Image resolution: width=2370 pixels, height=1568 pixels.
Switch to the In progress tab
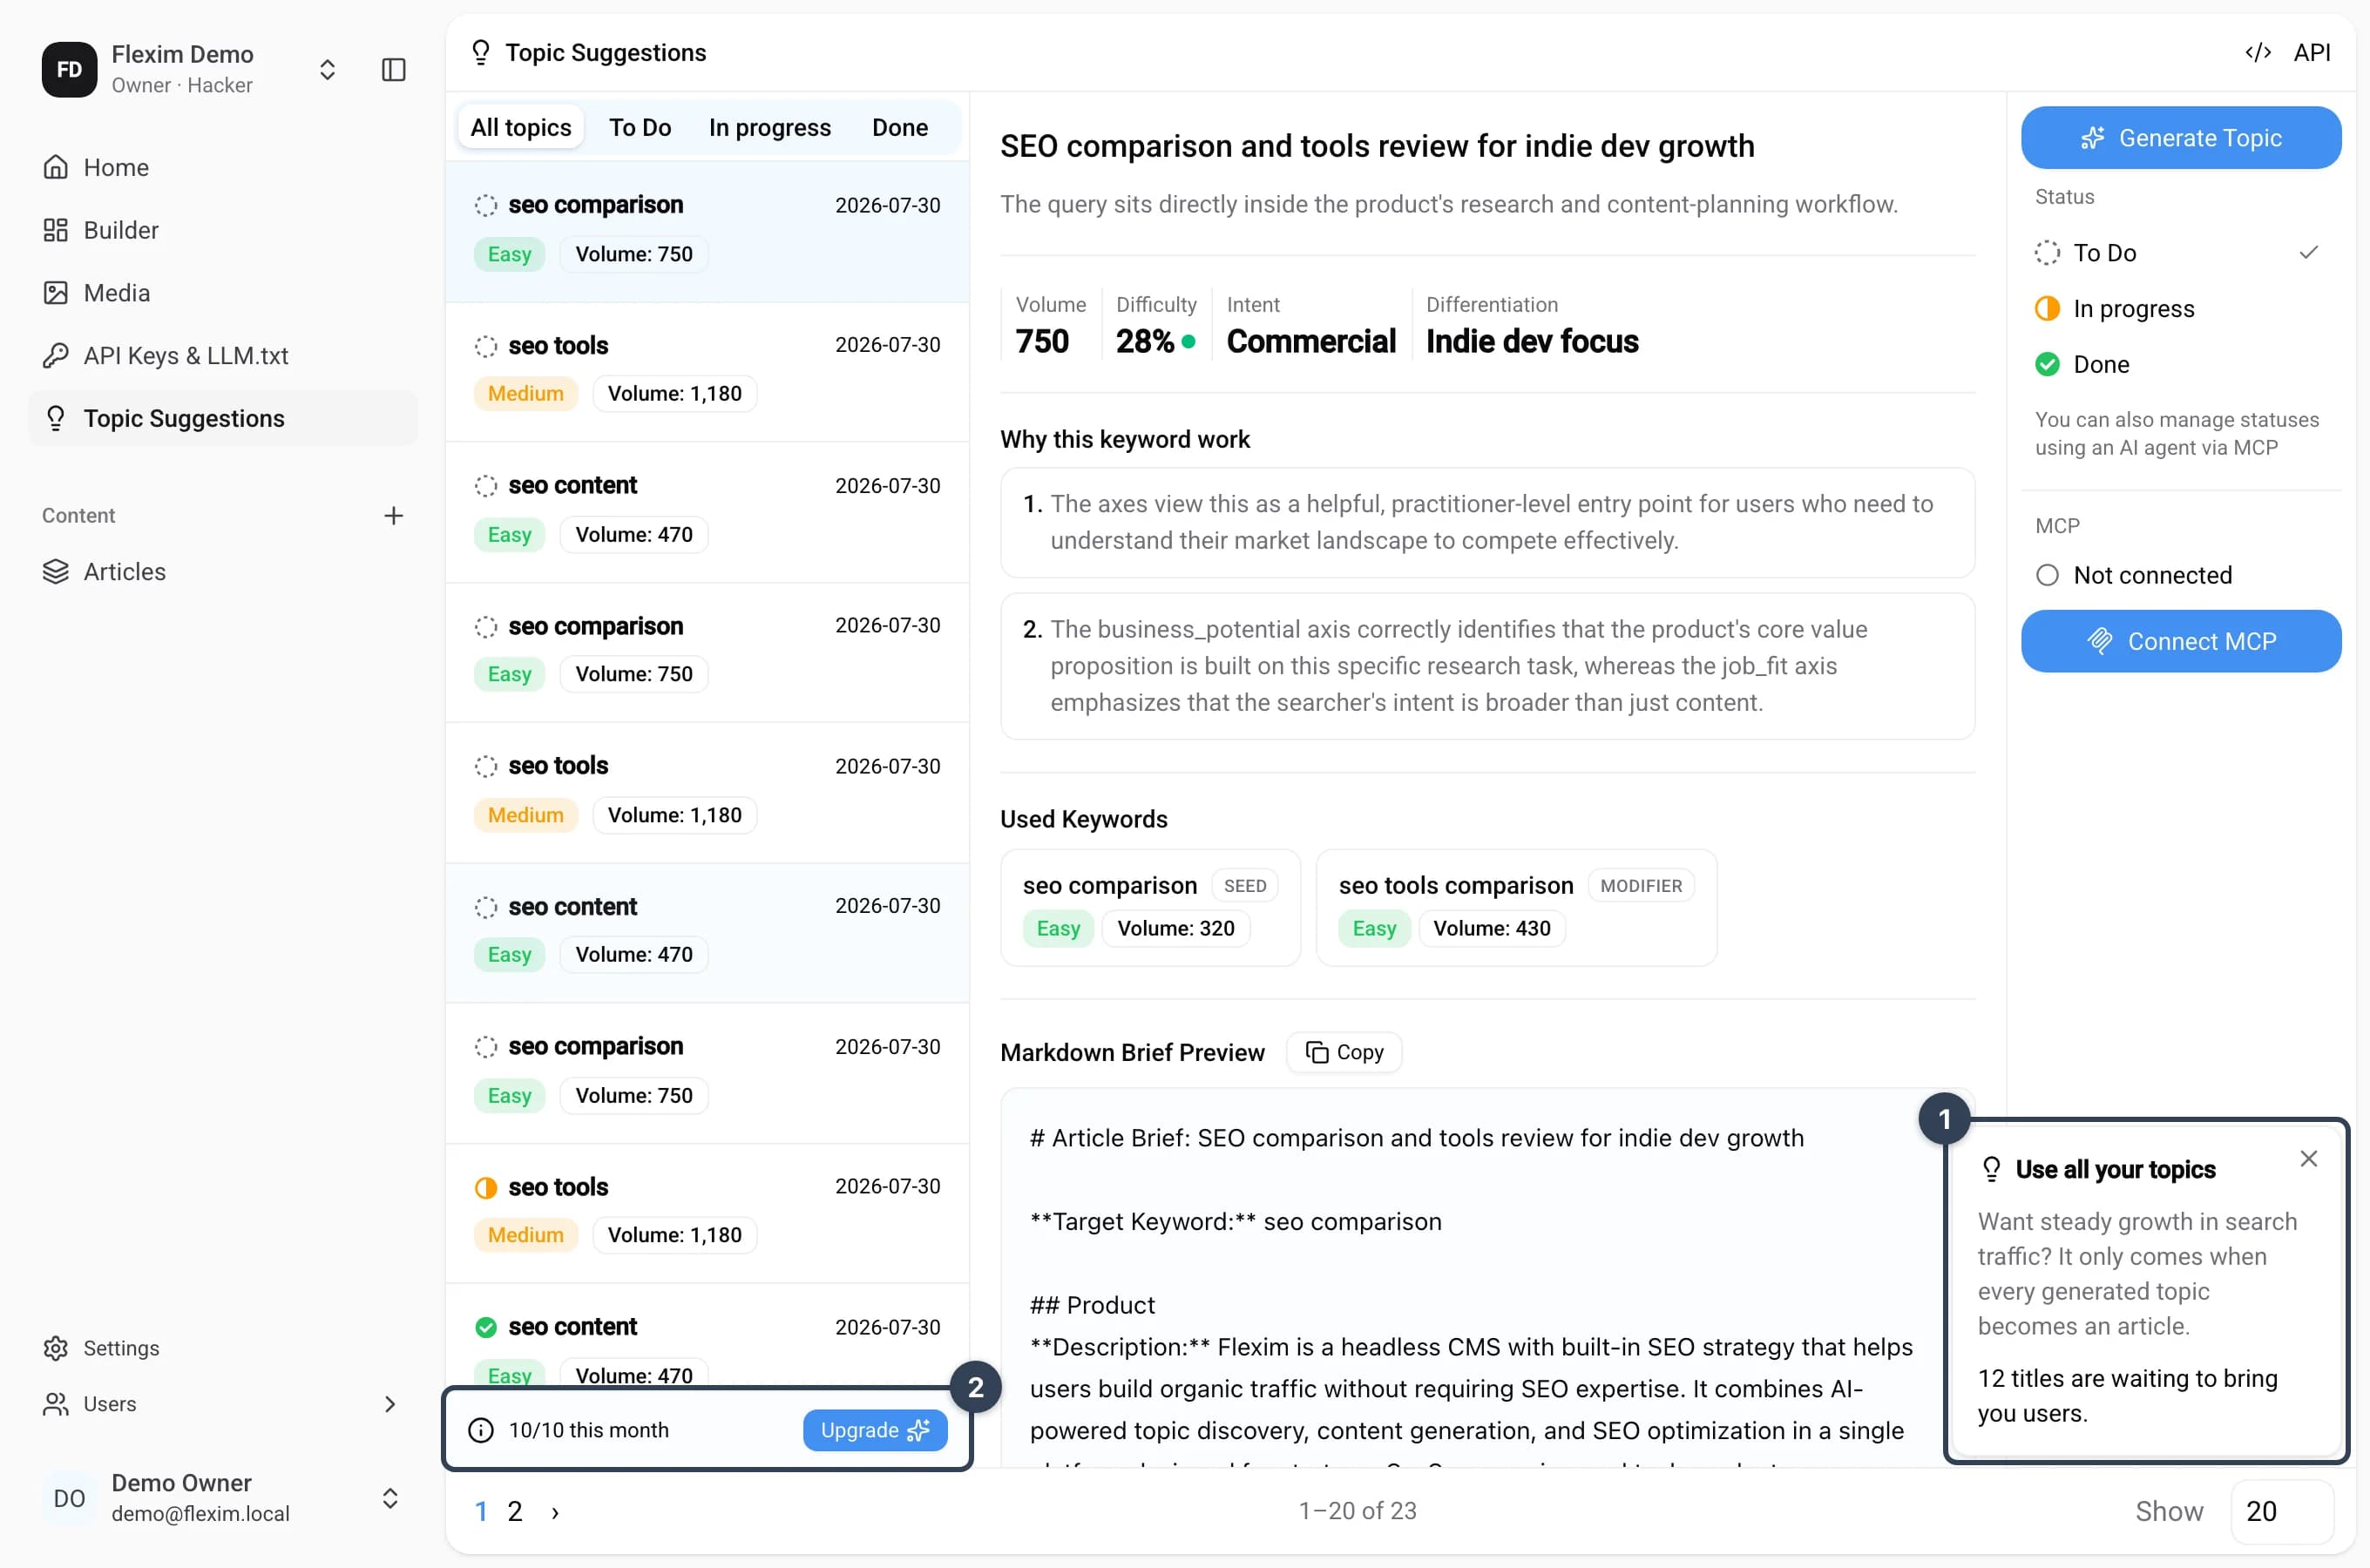click(769, 127)
